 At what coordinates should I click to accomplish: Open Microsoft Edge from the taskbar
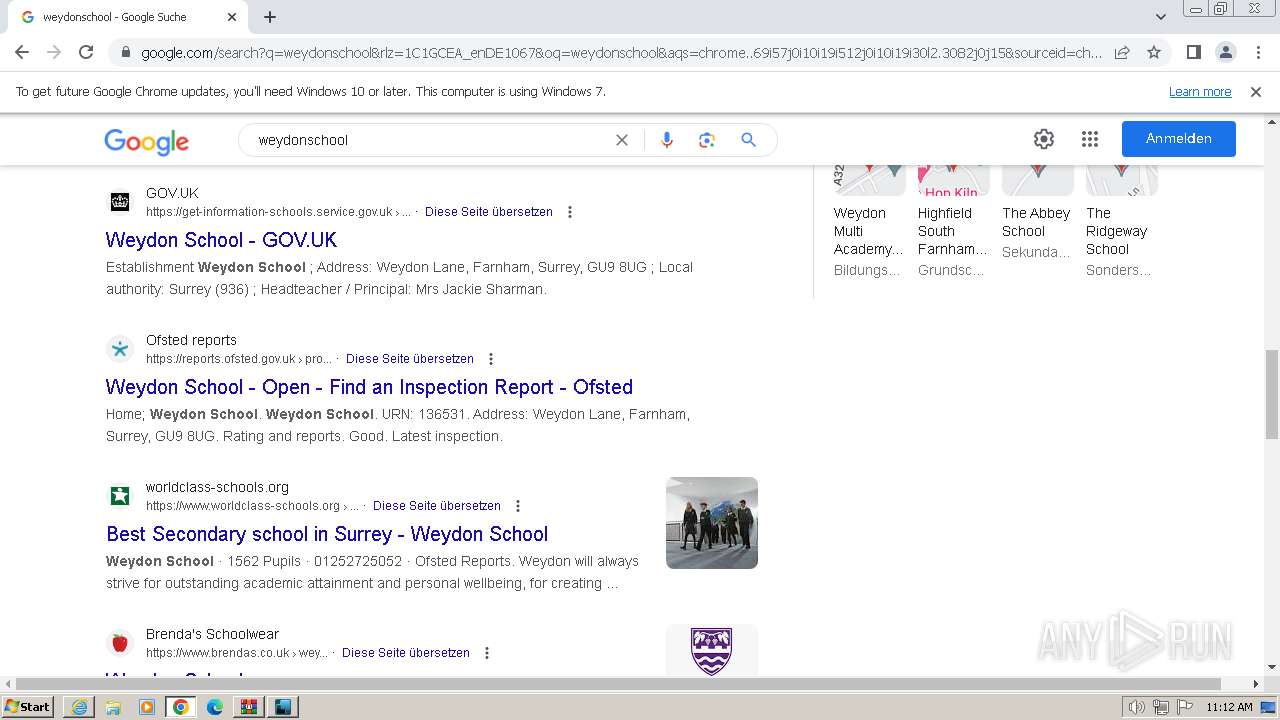click(x=215, y=707)
